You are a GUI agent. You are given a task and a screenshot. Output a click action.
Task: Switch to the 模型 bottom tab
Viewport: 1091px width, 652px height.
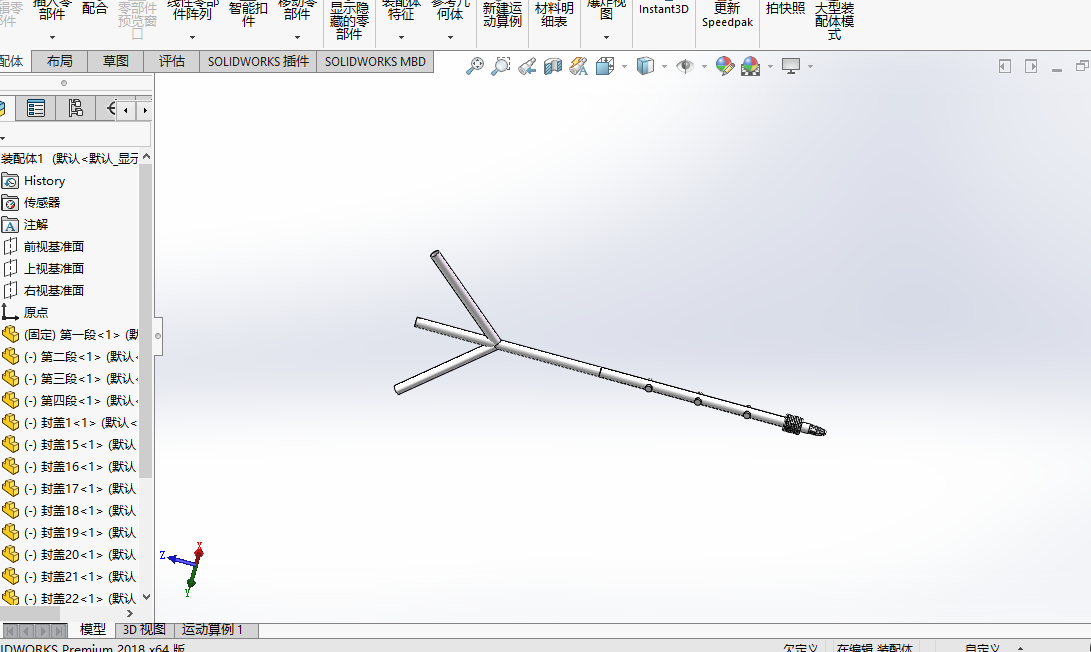pos(93,630)
